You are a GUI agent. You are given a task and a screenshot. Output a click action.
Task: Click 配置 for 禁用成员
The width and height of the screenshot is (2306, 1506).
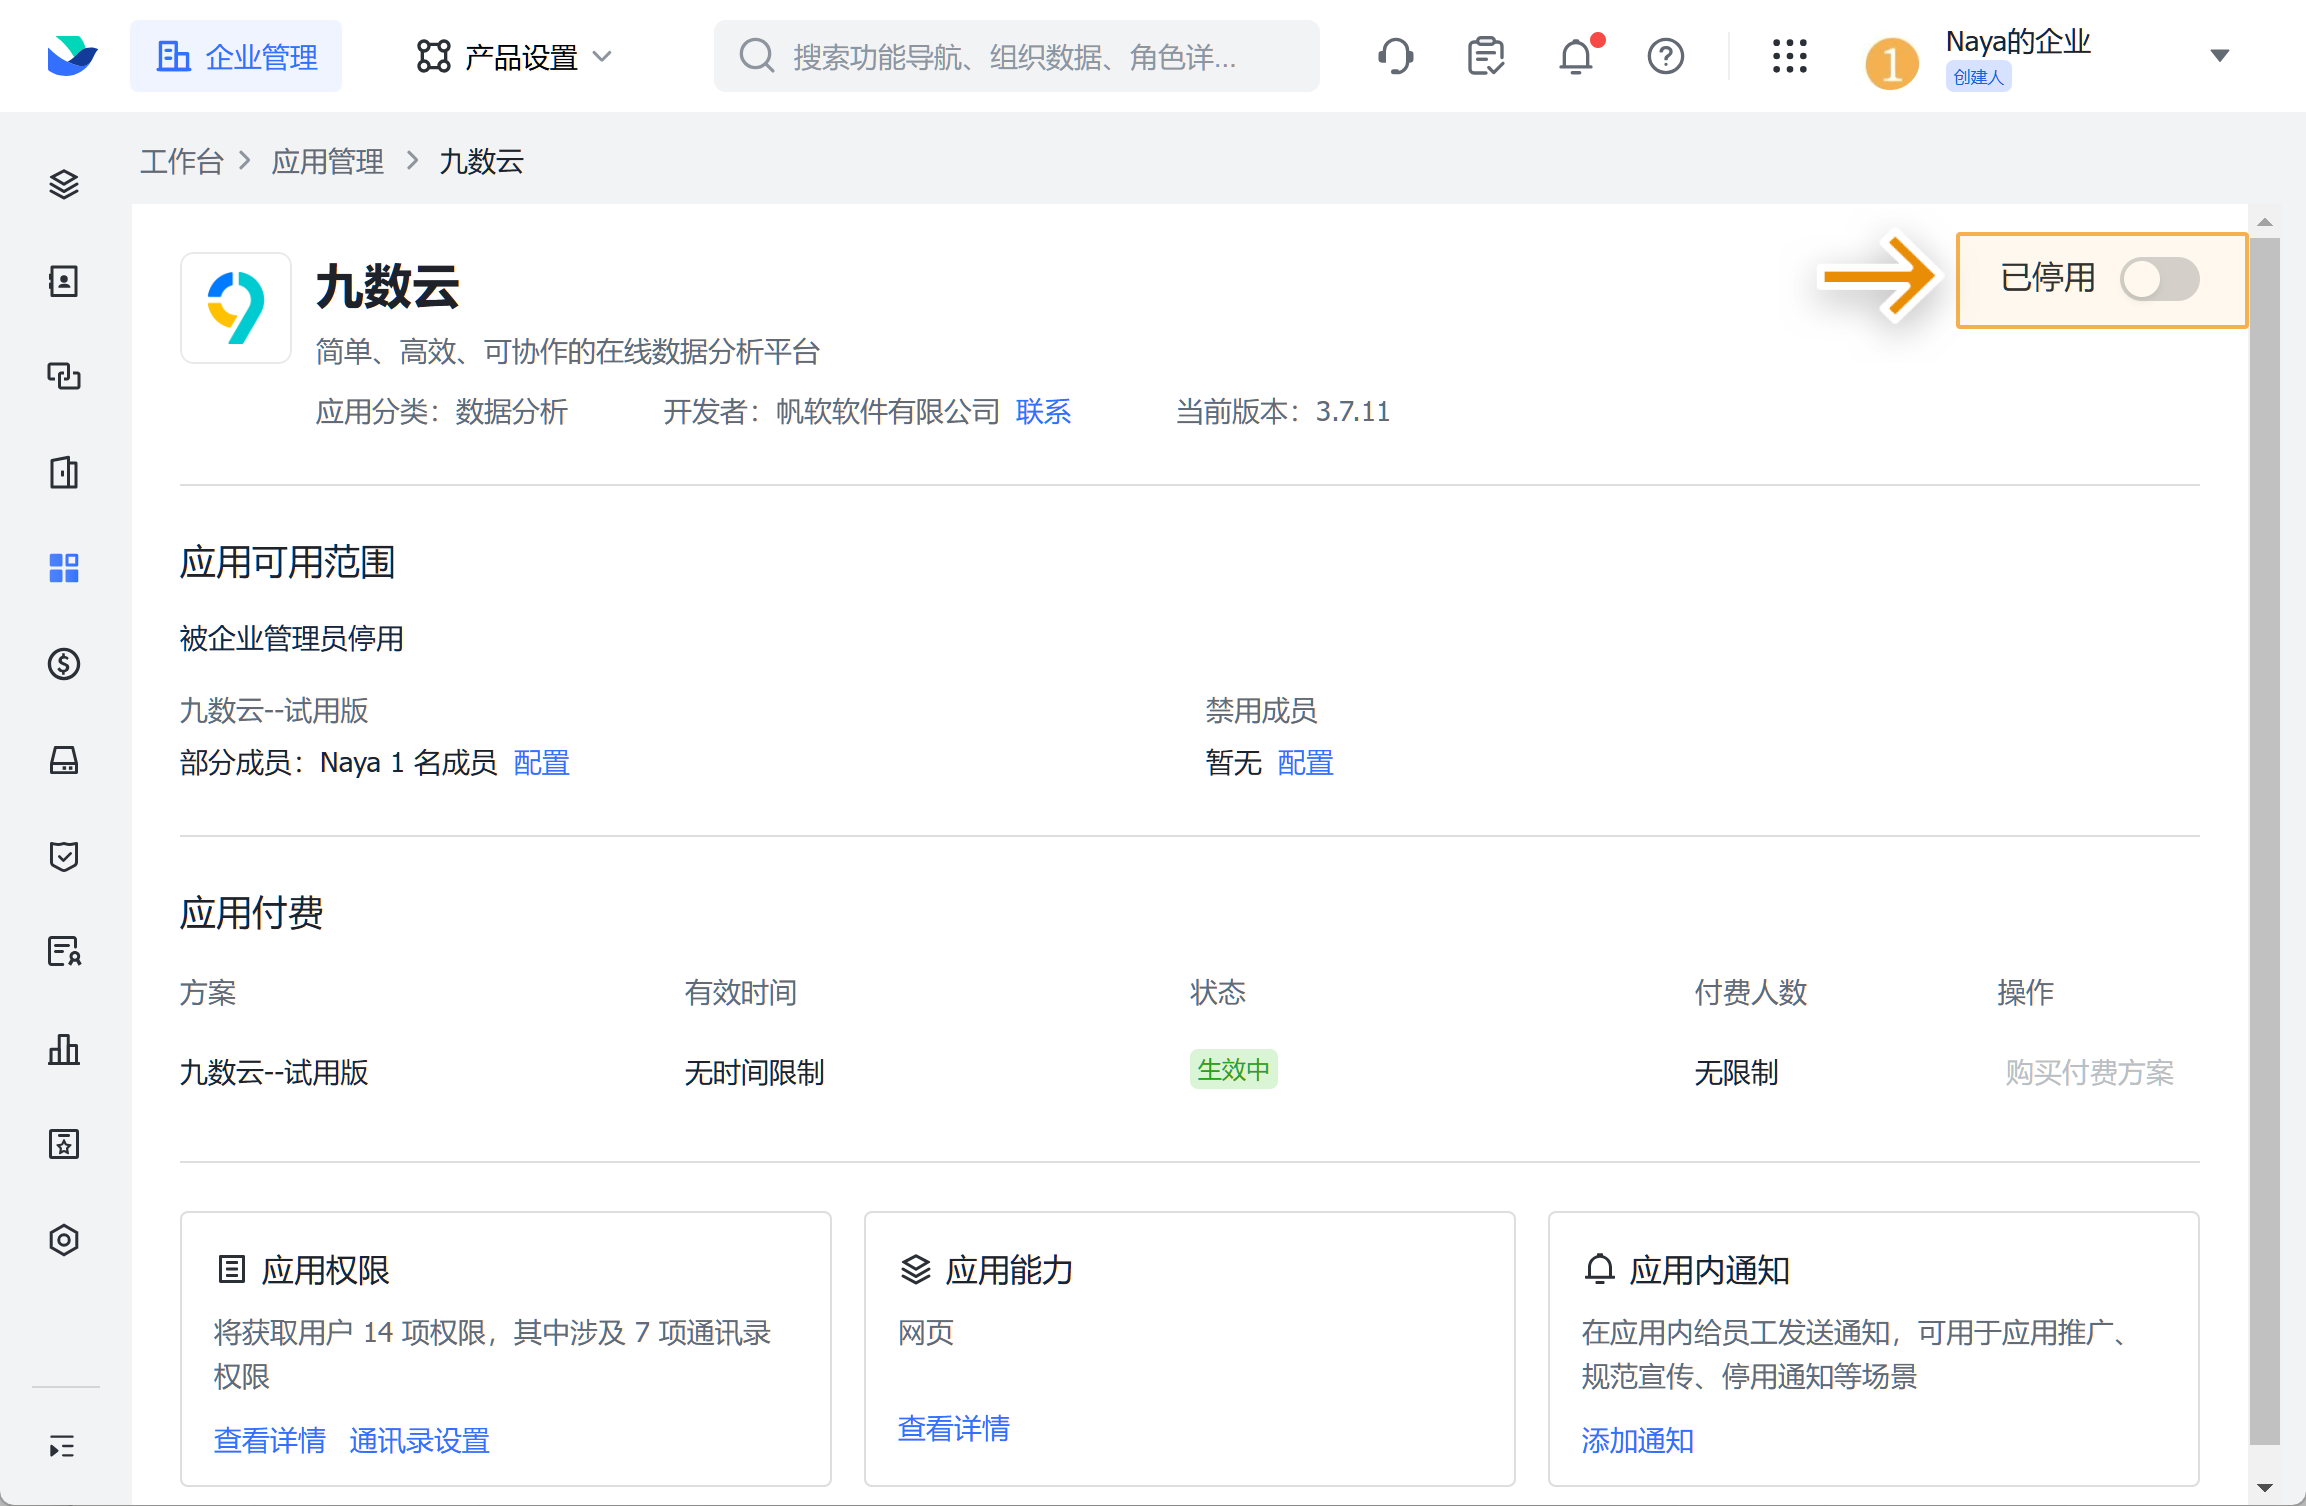(1305, 763)
